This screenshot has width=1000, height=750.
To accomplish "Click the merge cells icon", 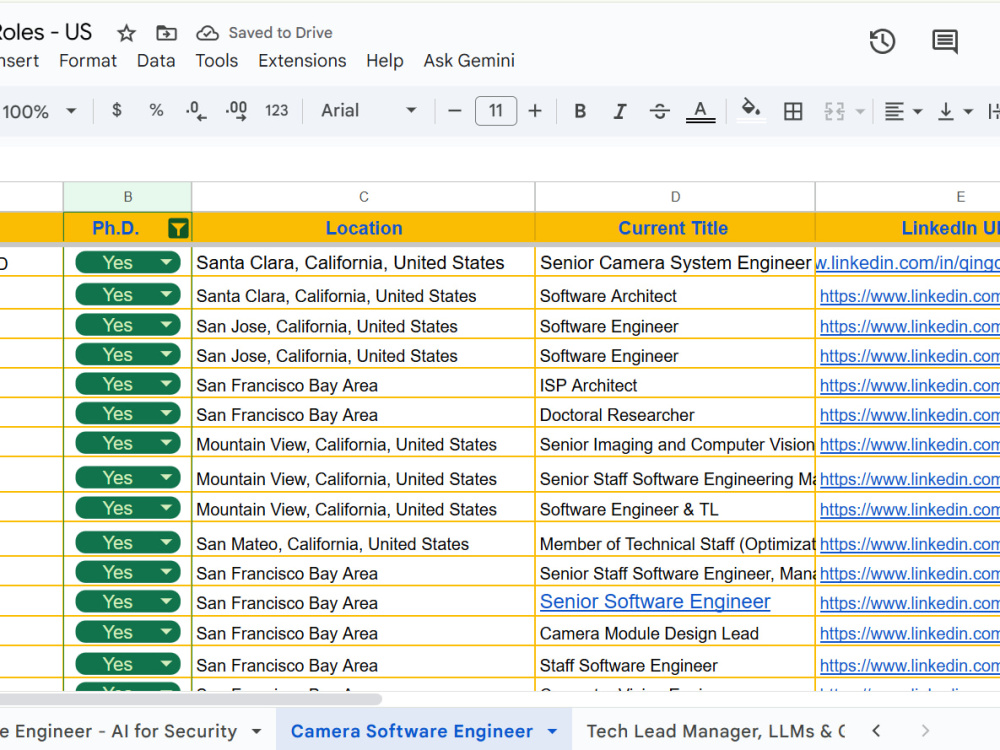I will [834, 111].
